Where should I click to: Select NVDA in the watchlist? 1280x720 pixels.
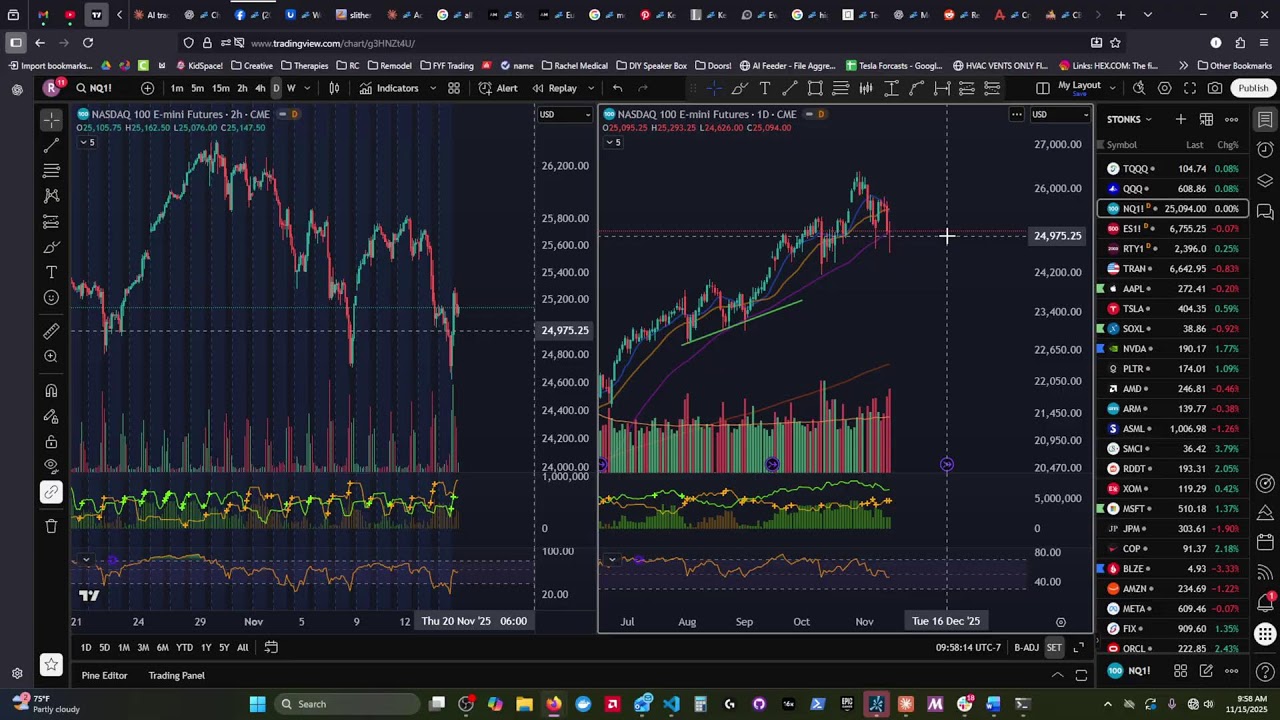(1173, 349)
